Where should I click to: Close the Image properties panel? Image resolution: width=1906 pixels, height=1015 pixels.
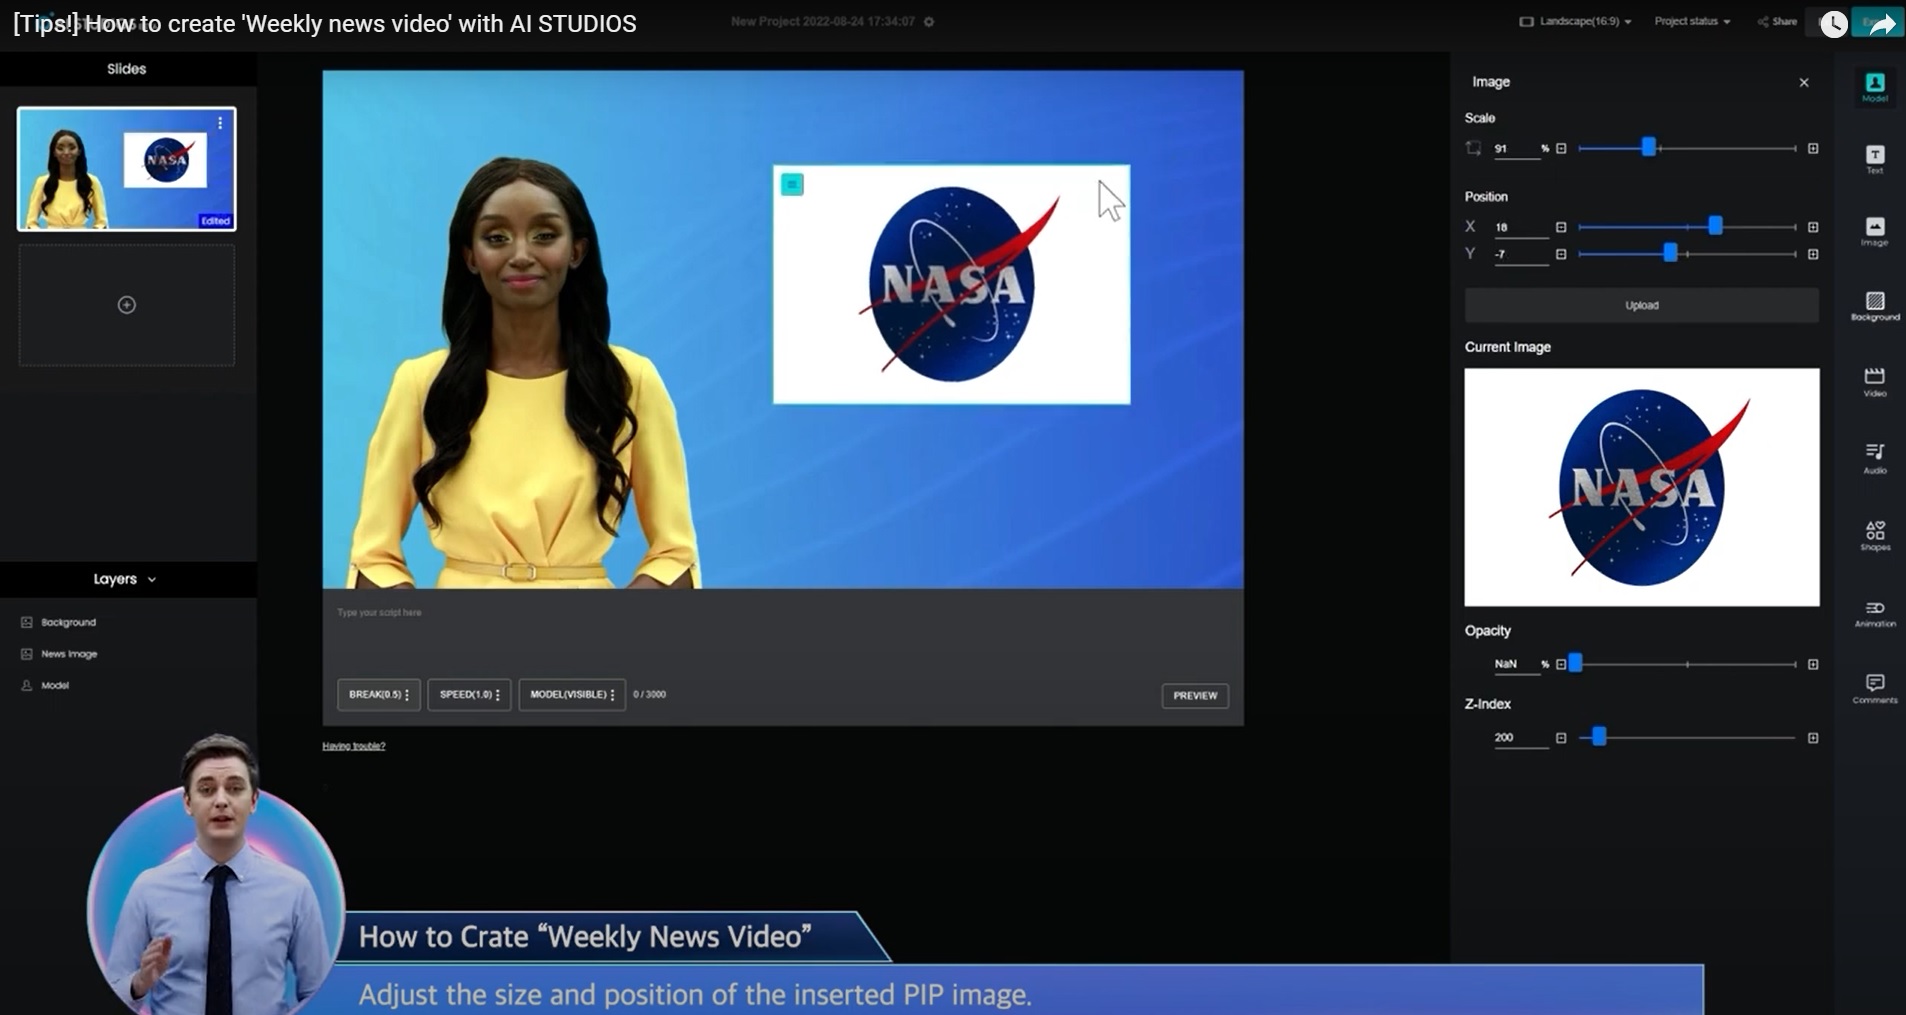(1804, 83)
